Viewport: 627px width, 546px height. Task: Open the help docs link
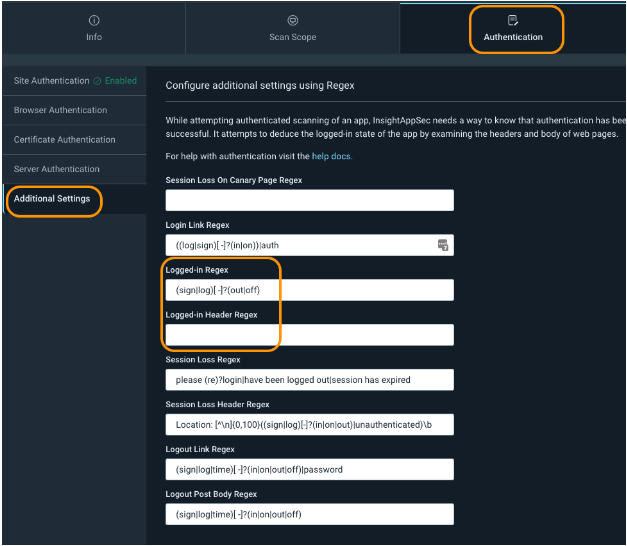click(331, 156)
